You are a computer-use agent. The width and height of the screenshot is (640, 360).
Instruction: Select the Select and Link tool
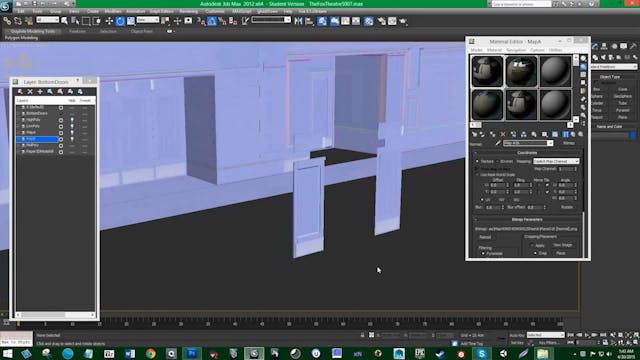click(x=7, y=21)
